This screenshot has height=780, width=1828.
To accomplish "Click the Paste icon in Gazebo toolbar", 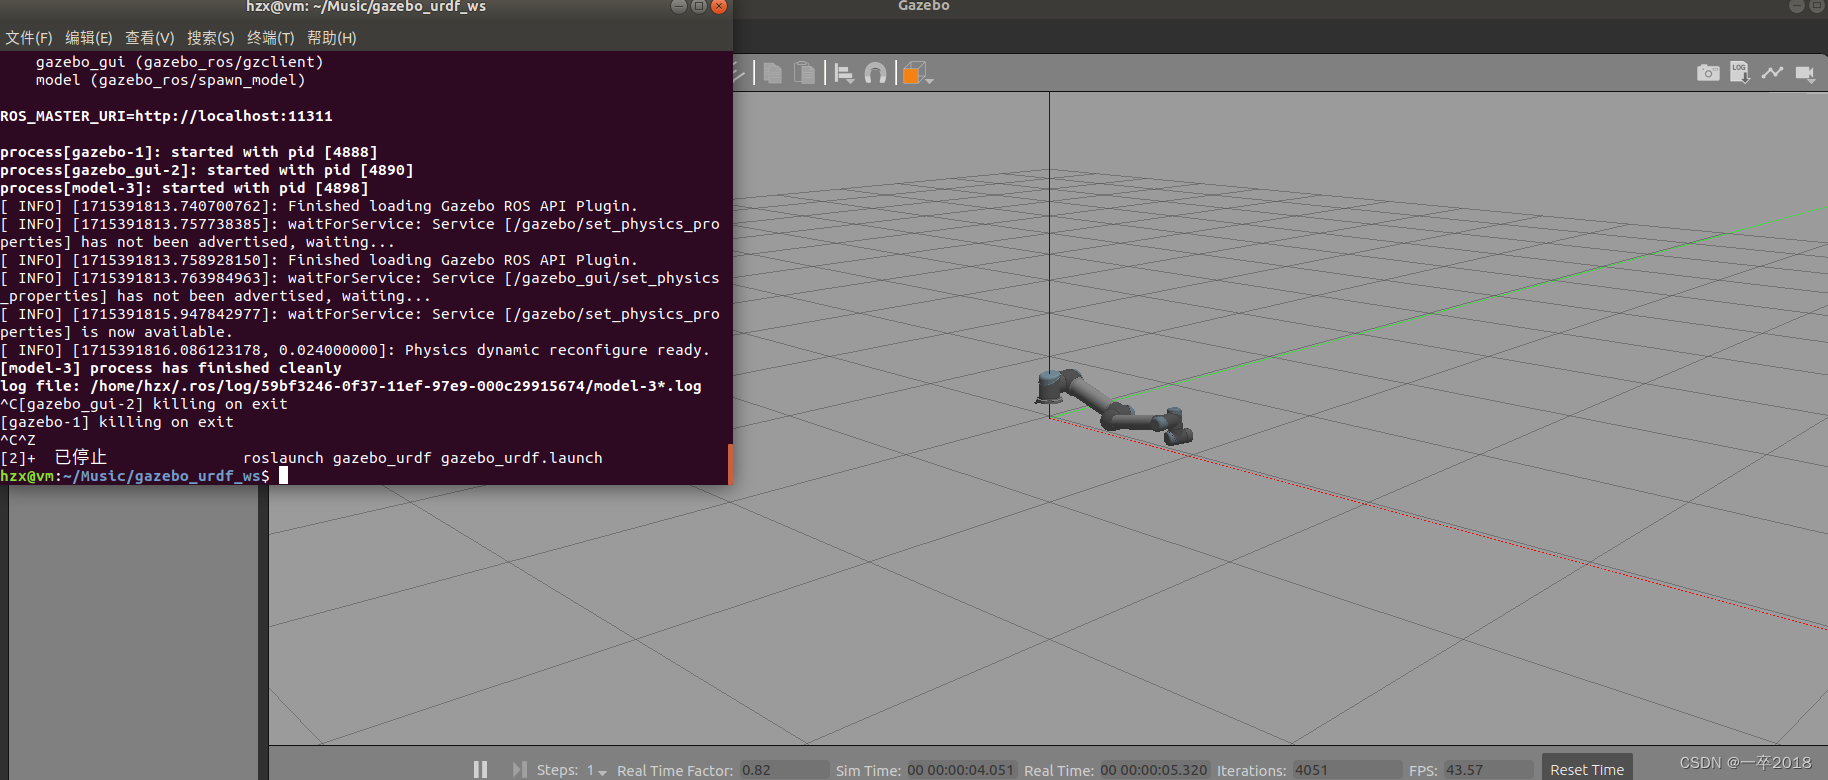I will pyautogui.click(x=804, y=73).
